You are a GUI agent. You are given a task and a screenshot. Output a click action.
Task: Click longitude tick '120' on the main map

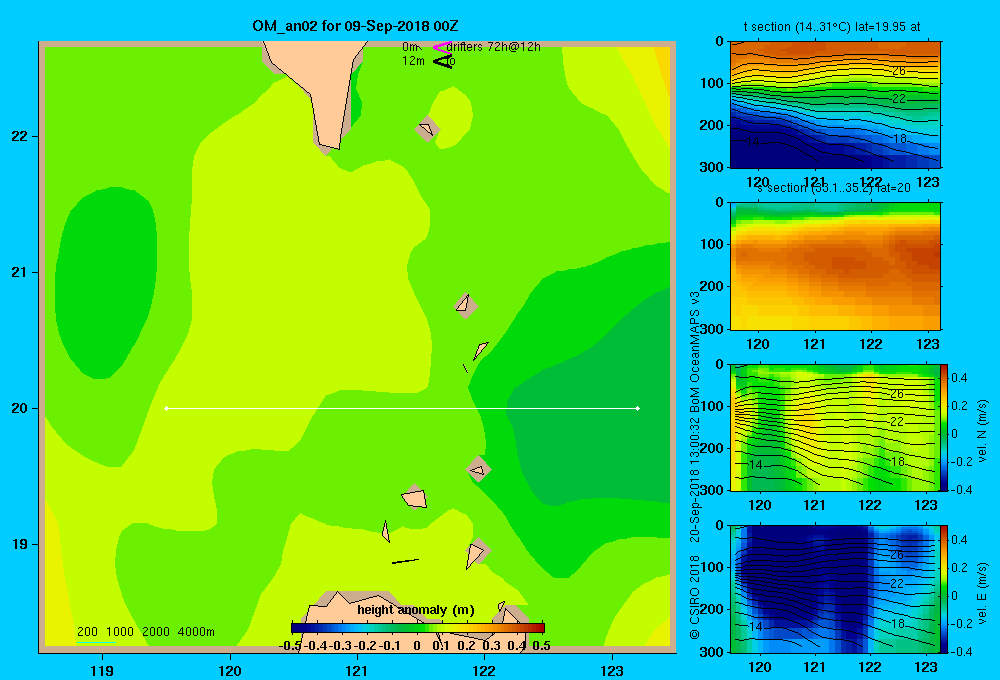(x=230, y=670)
